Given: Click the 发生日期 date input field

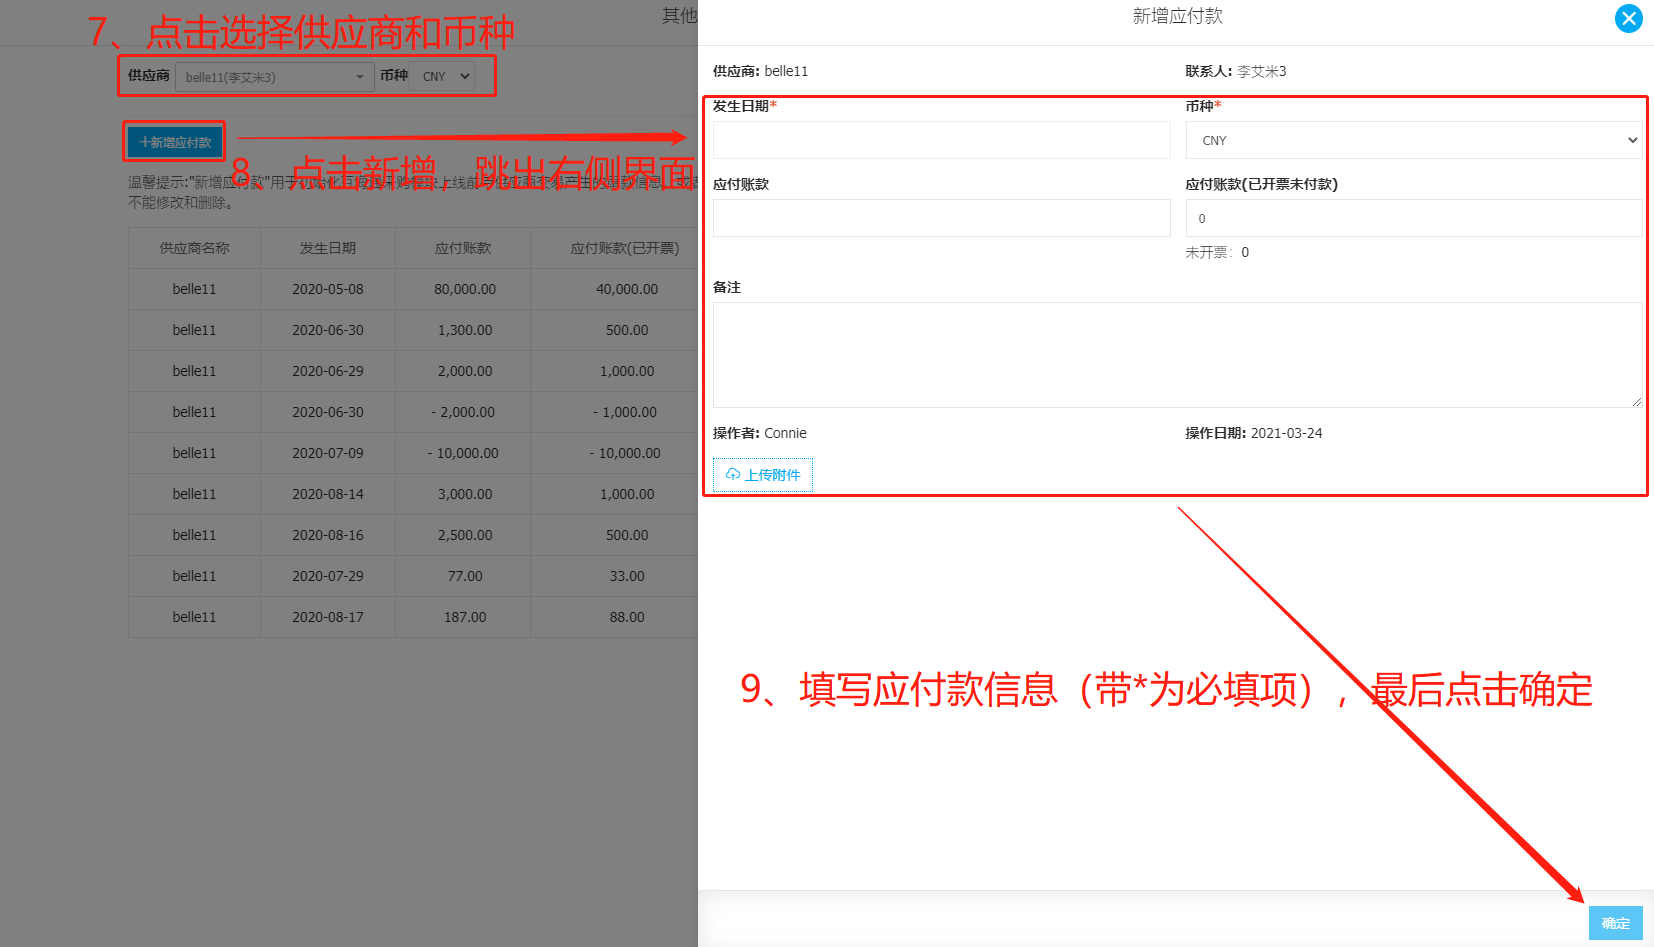Looking at the screenshot, I should [941, 140].
